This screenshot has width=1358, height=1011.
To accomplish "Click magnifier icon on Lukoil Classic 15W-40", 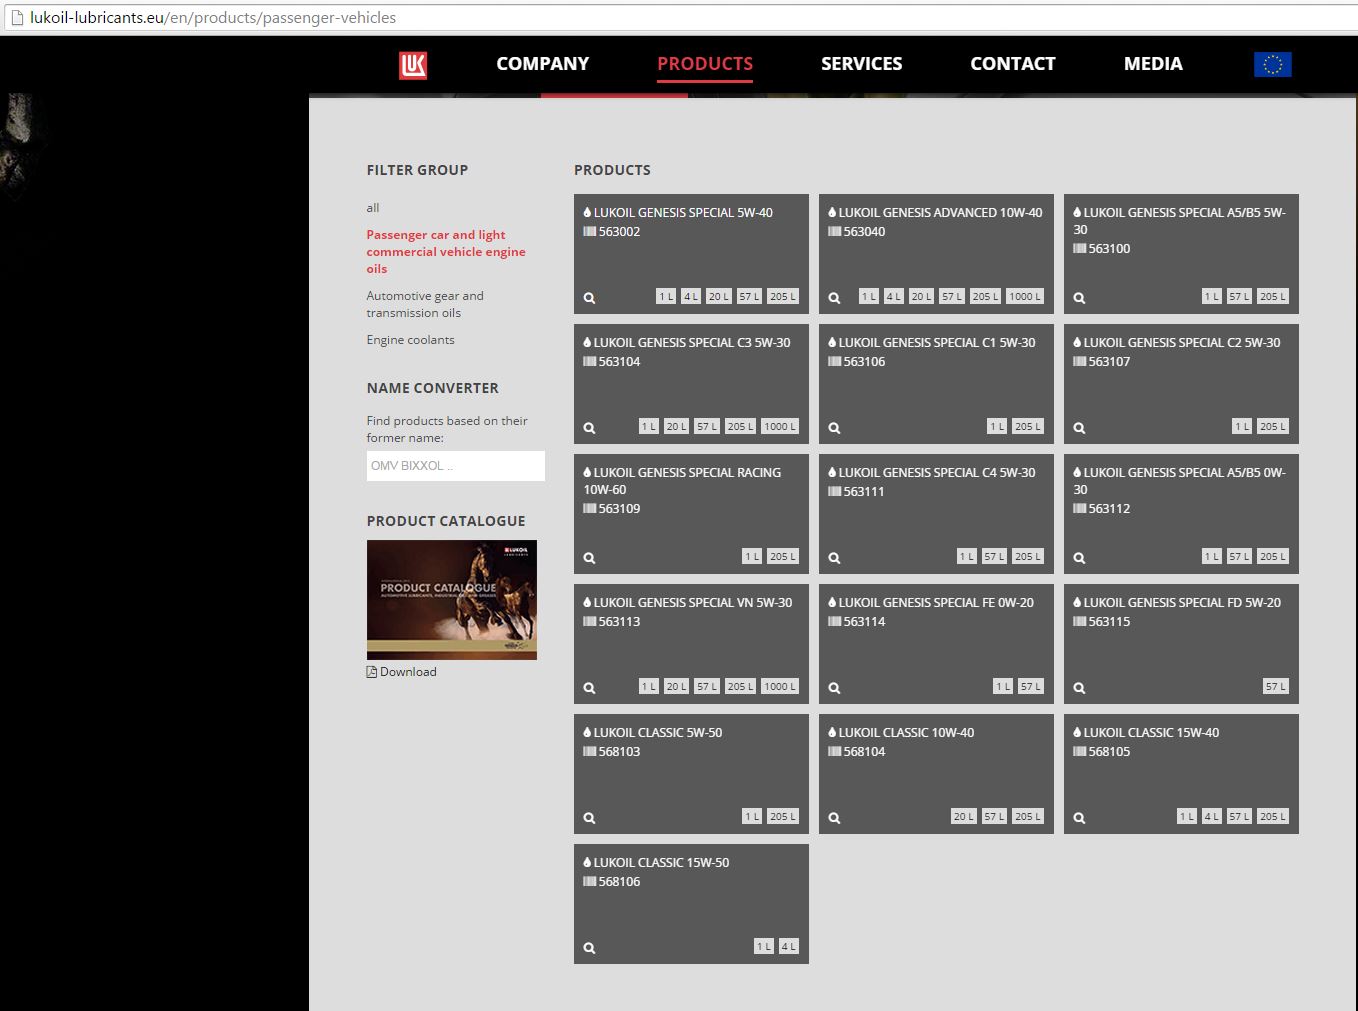I will 1079,818.
